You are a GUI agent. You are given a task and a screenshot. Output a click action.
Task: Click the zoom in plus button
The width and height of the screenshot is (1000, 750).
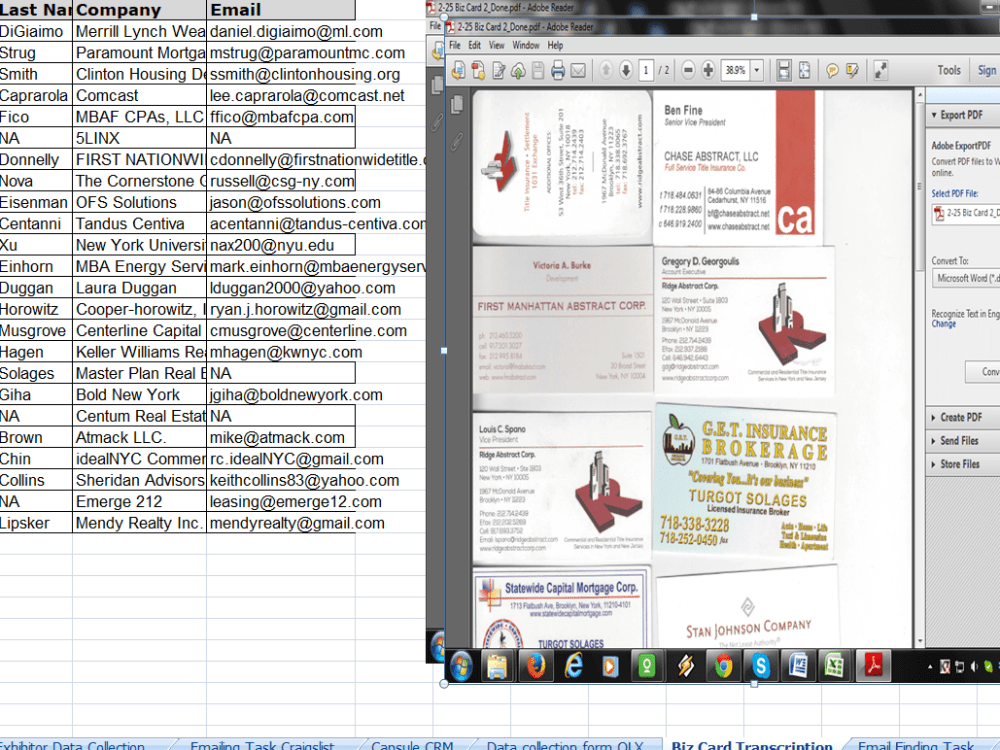(x=708, y=70)
